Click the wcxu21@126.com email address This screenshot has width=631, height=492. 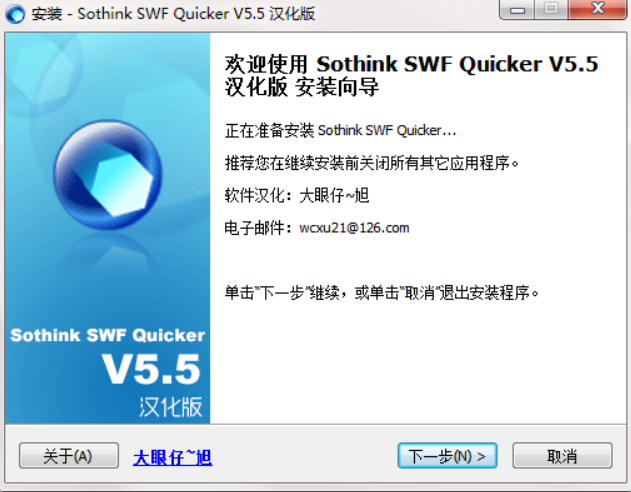pos(354,228)
